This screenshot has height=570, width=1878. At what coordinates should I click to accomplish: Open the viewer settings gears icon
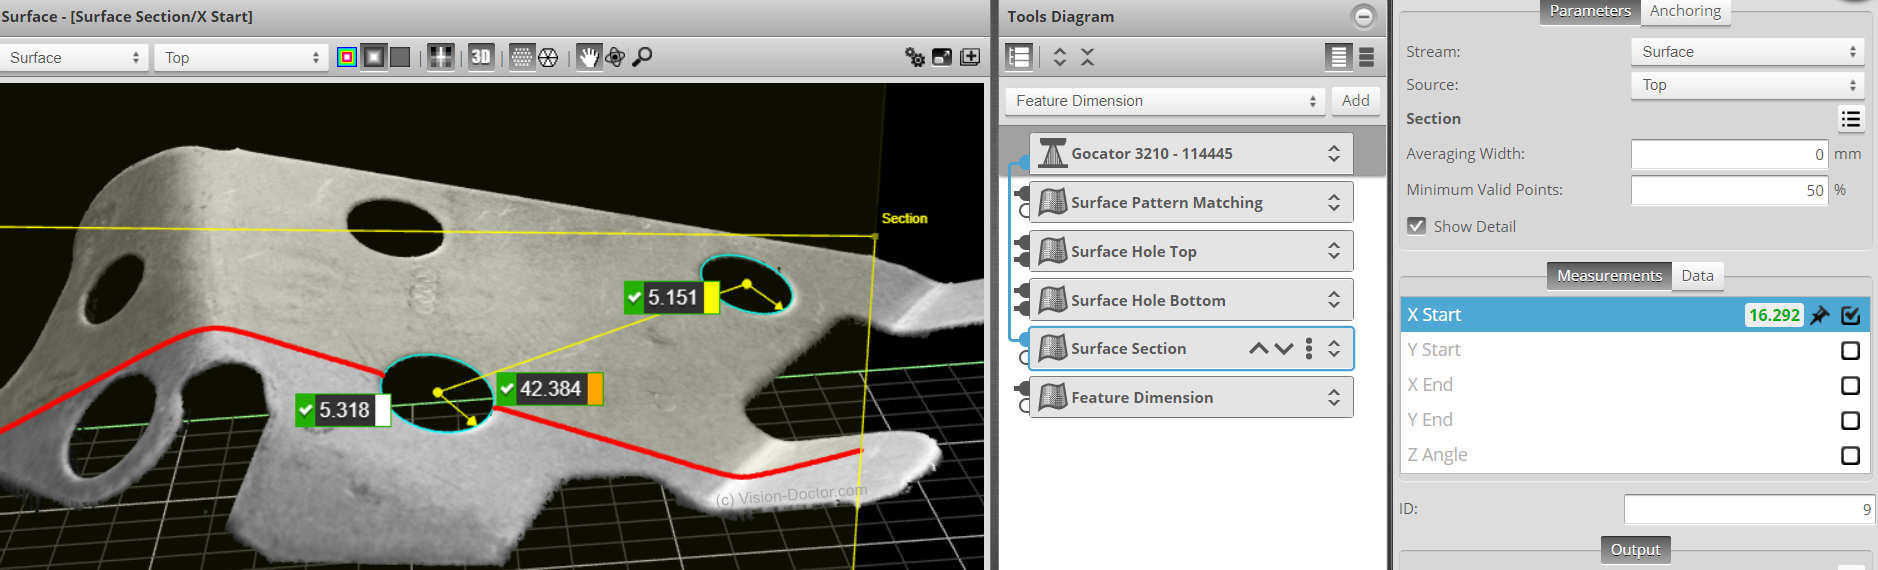click(914, 57)
